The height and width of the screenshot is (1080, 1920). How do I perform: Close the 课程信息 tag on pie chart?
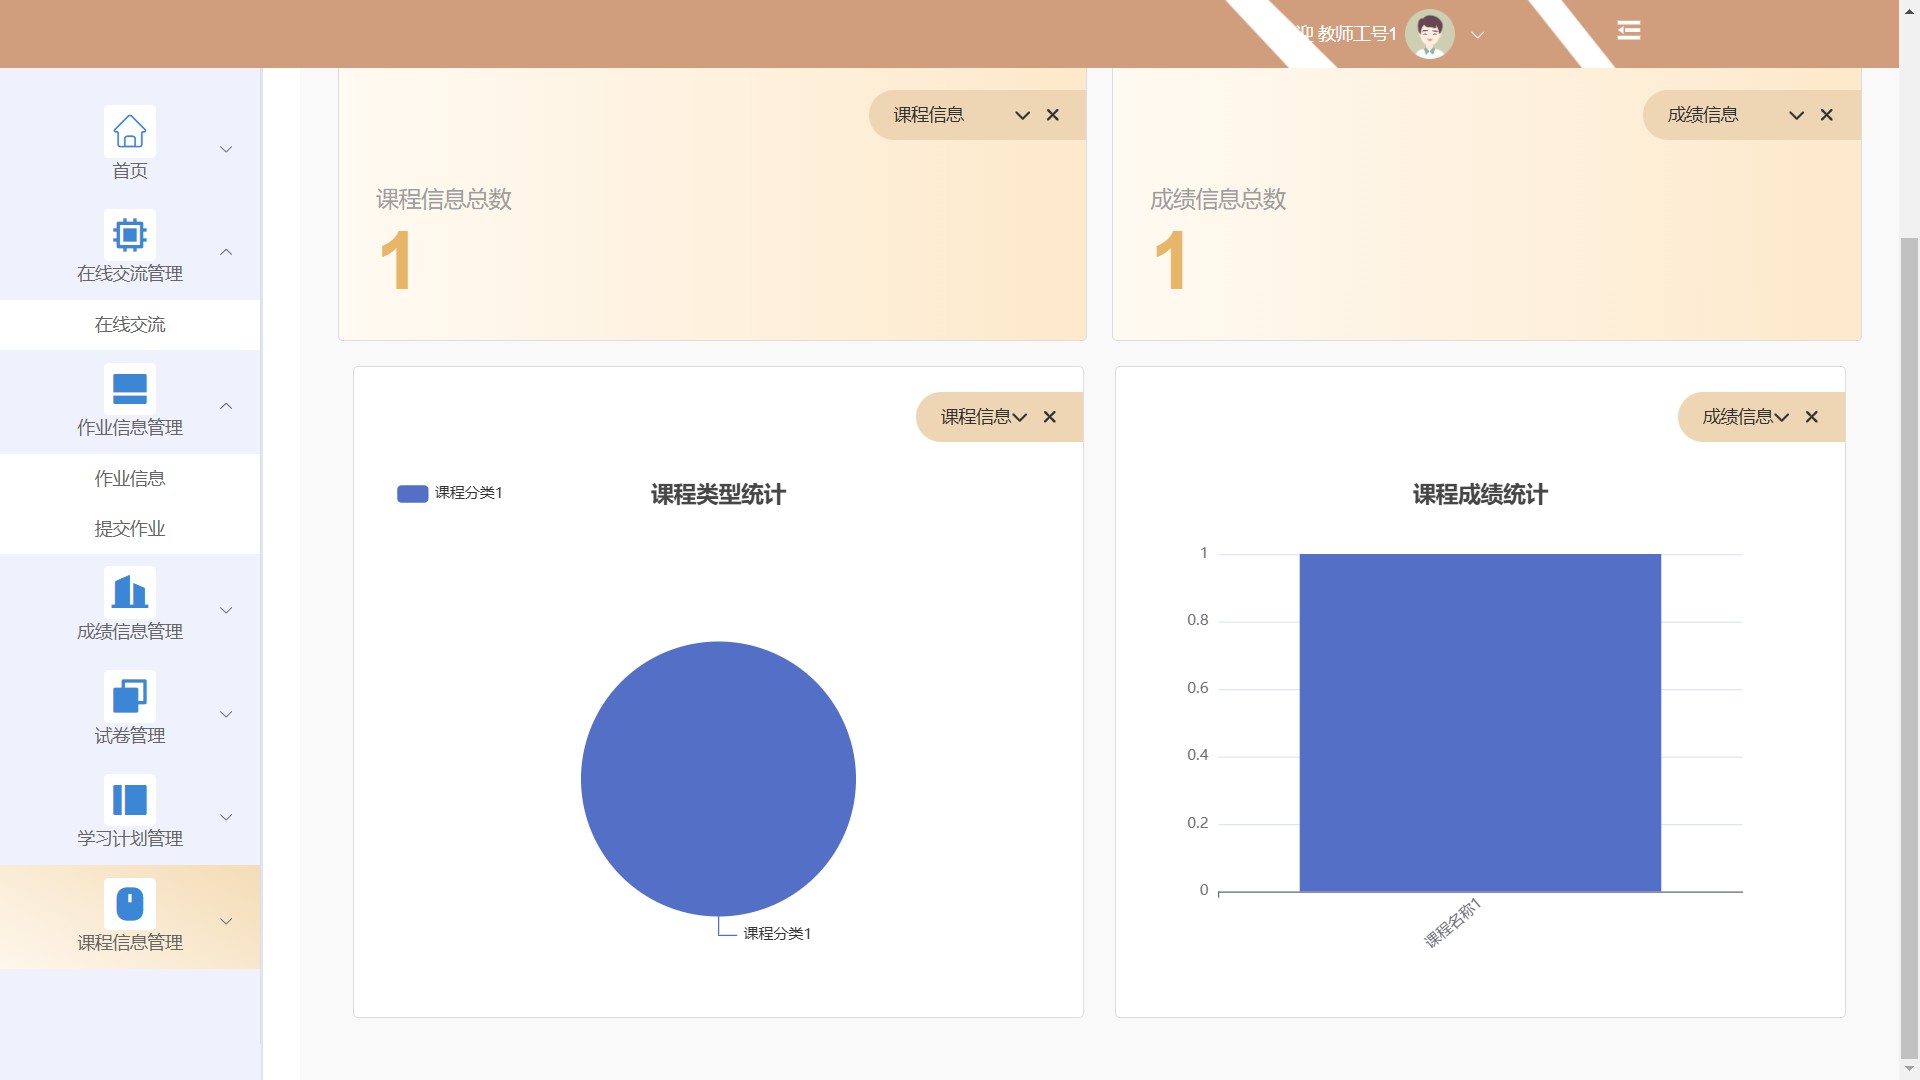1050,417
